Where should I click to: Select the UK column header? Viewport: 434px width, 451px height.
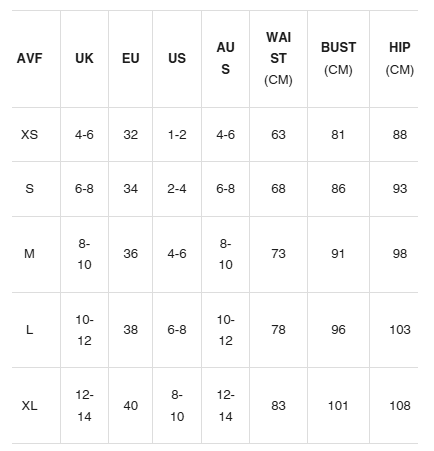(84, 59)
